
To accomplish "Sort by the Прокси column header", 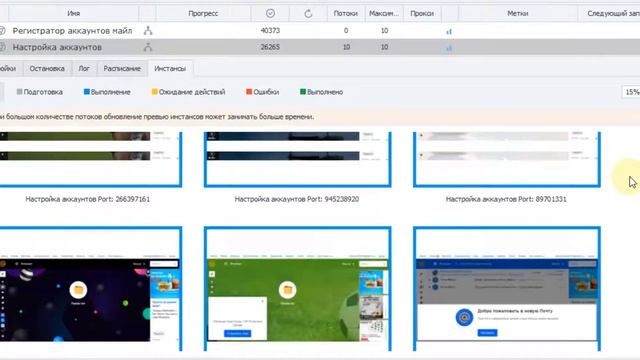I will click(422, 13).
